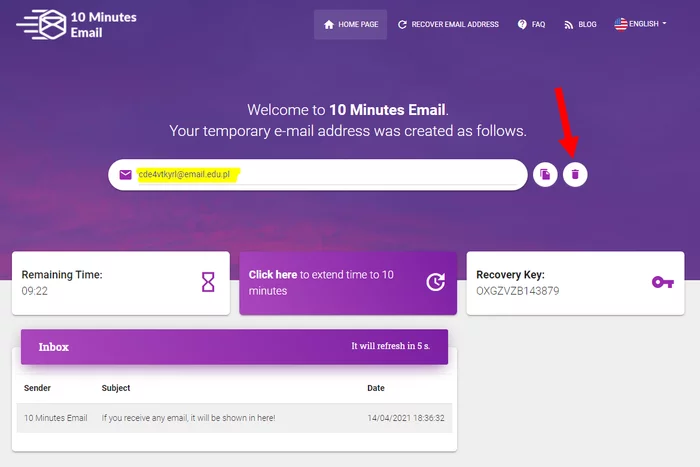Click the envelope icon in address field
The width and height of the screenshot is (700, 467).
click(x=125, y=175)
